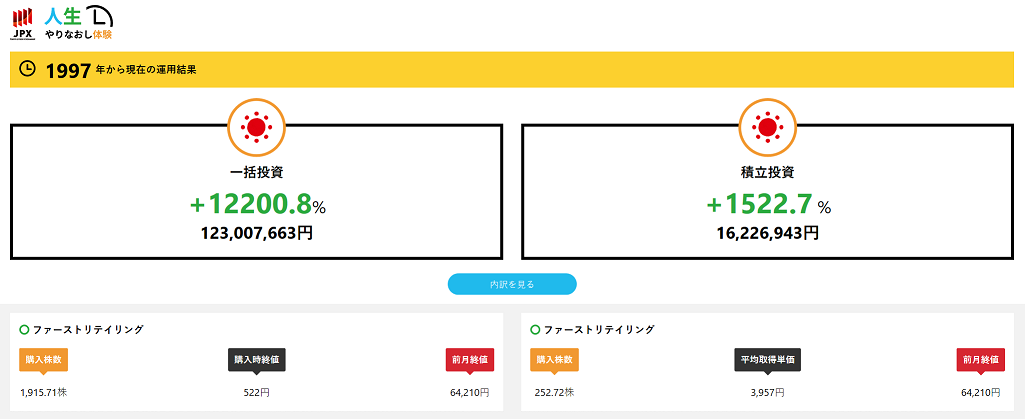Click the green circle beside right ファーストリテイリング

(x=535, y=329)
